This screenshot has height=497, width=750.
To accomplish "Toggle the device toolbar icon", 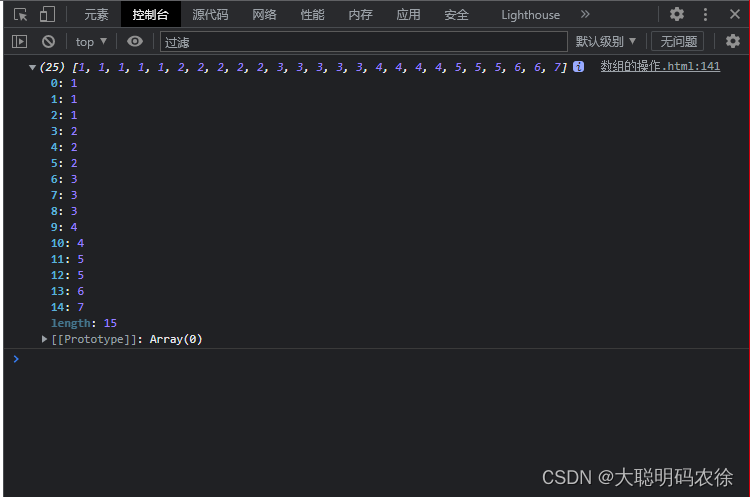I will [x=47, y=14].
